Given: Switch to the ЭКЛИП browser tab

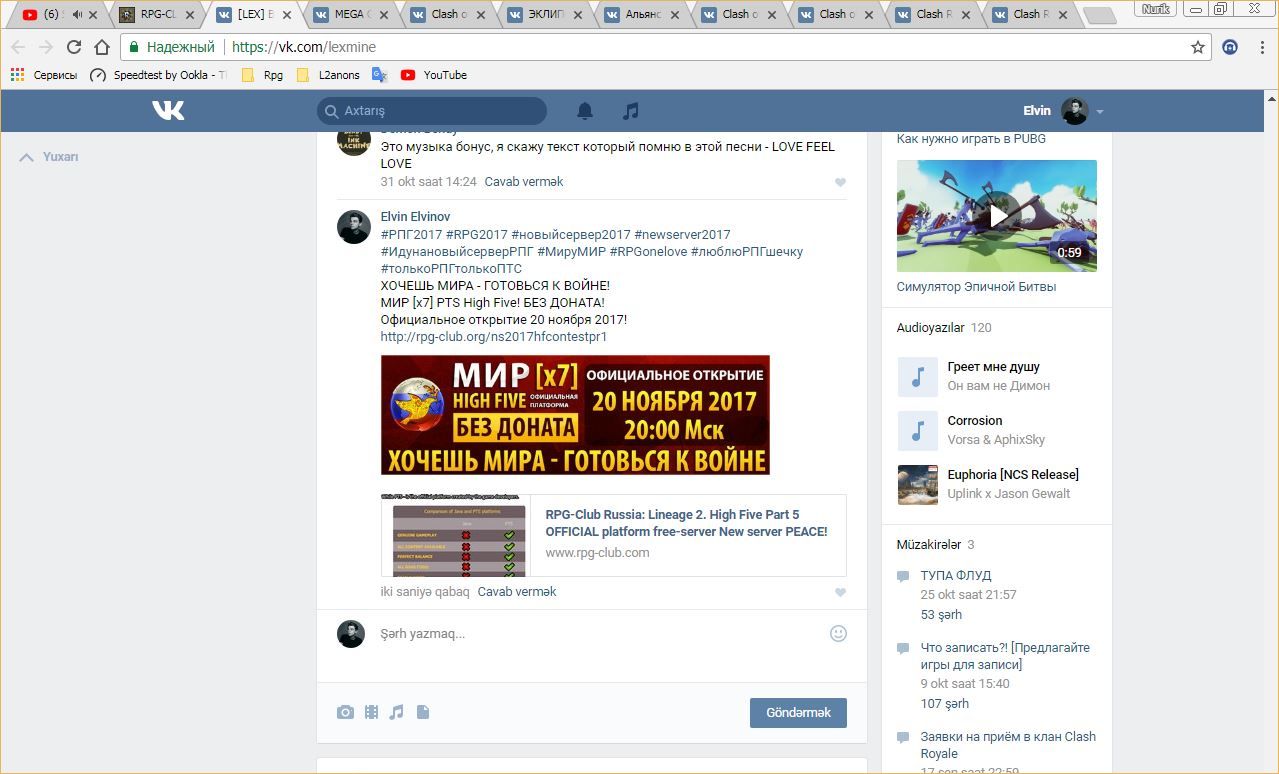Looking at the screenshot, I should 544,14.
